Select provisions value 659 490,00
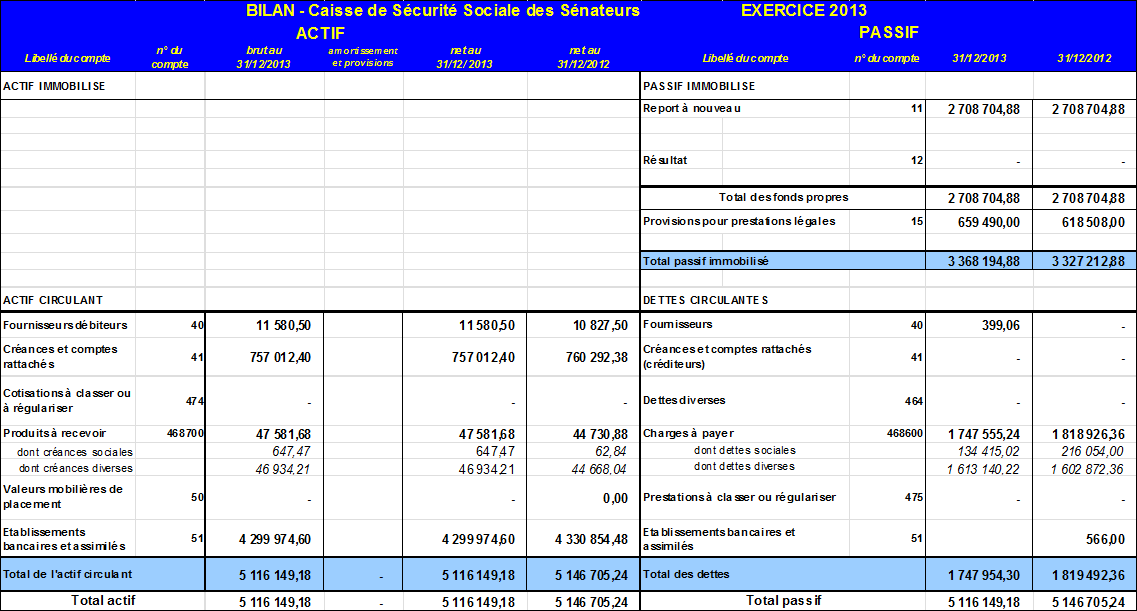Image resolution: width=1137 pixels, height=611 pixels. [x=983, y=222]
